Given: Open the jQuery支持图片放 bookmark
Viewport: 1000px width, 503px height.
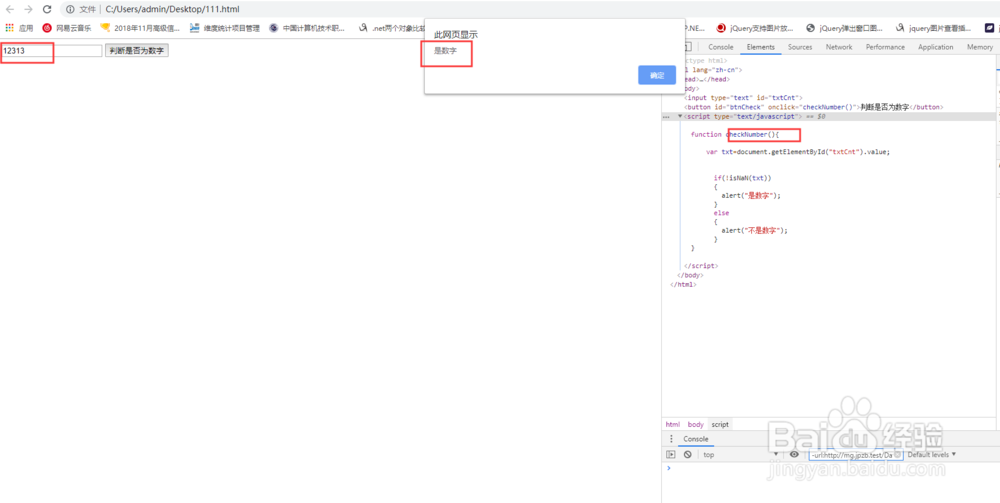Looking at the screenshot, I should click(x=755, y=28).
